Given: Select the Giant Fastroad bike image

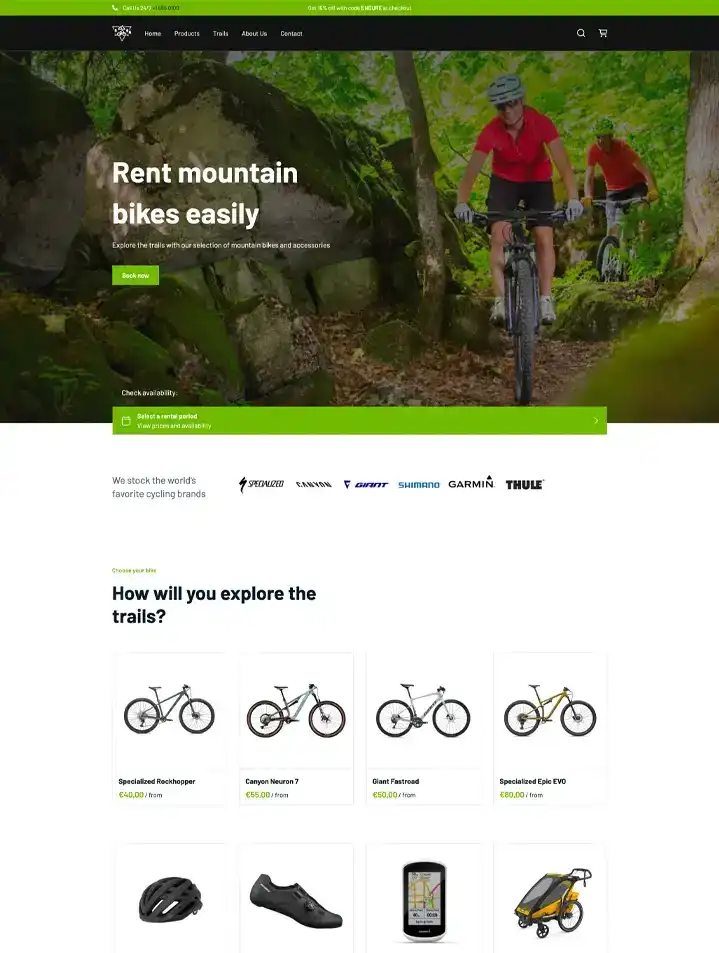Looking at the screenshot, I should click(x=423, y=711).
